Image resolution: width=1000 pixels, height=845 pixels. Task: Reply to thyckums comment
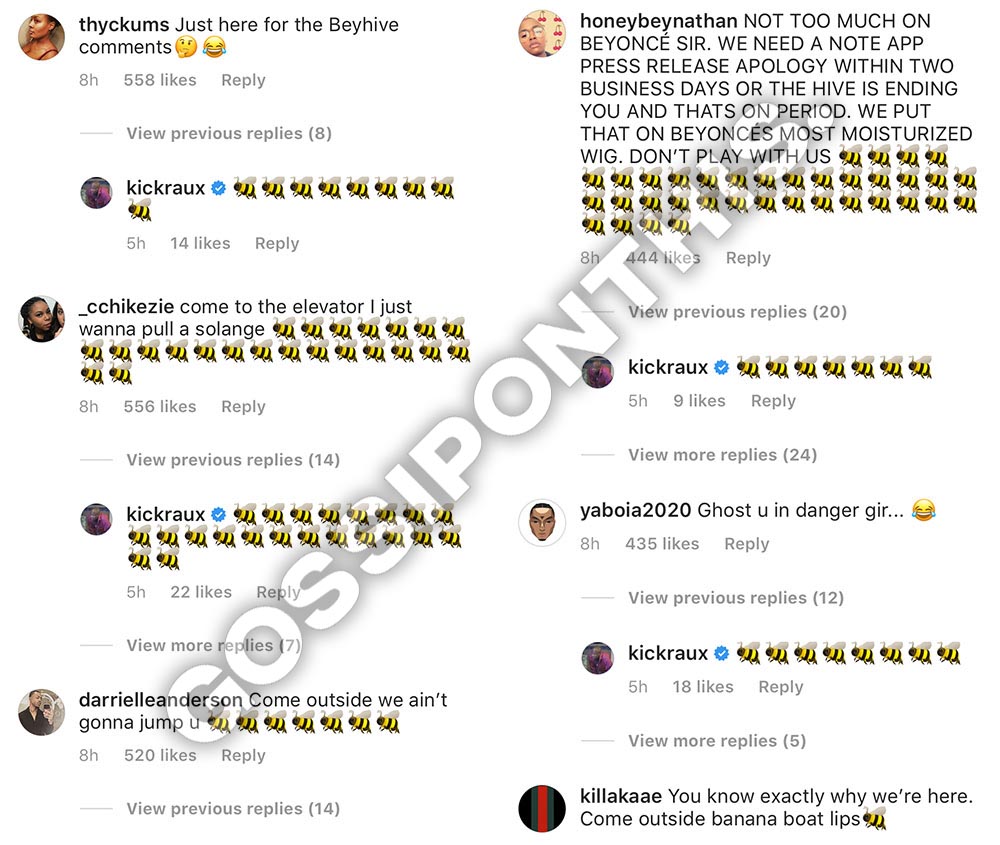point(243,80)
